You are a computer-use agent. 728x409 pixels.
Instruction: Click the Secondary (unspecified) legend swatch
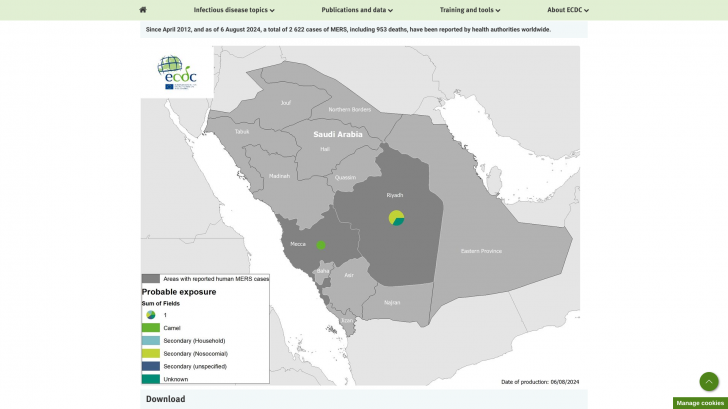(x=151, y=366)
